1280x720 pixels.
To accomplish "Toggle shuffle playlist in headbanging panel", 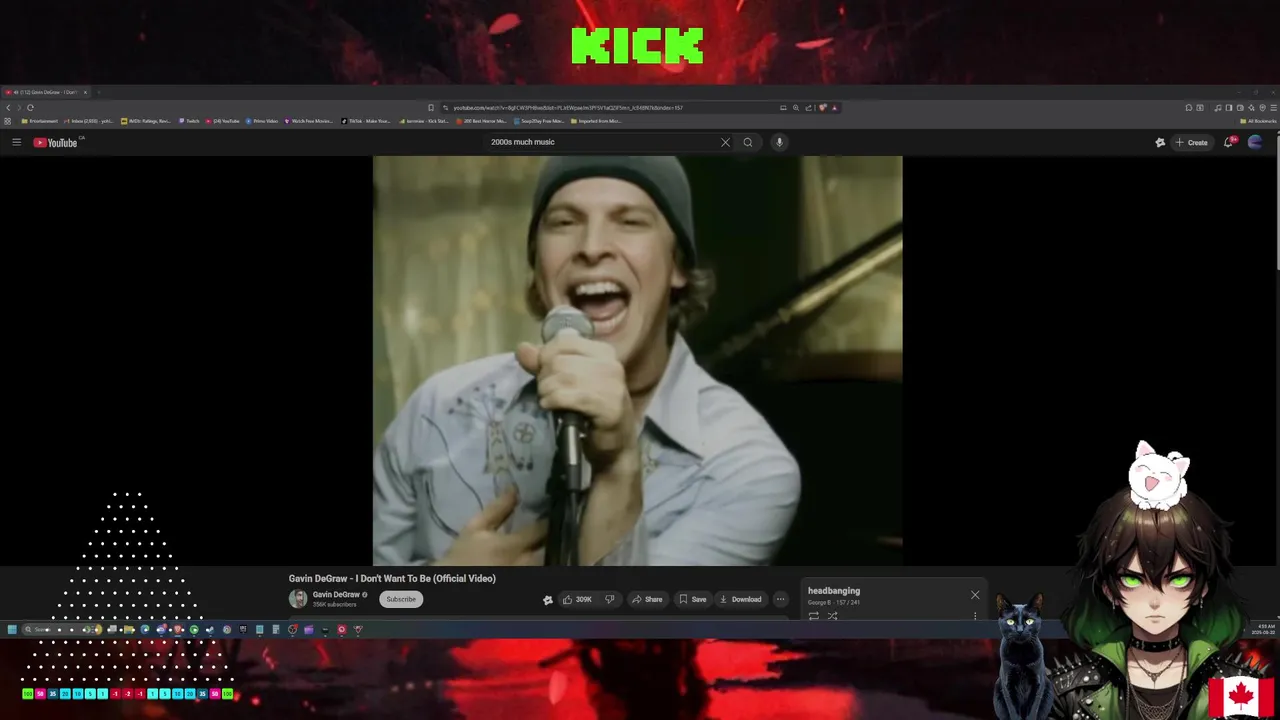I will 832,616.
